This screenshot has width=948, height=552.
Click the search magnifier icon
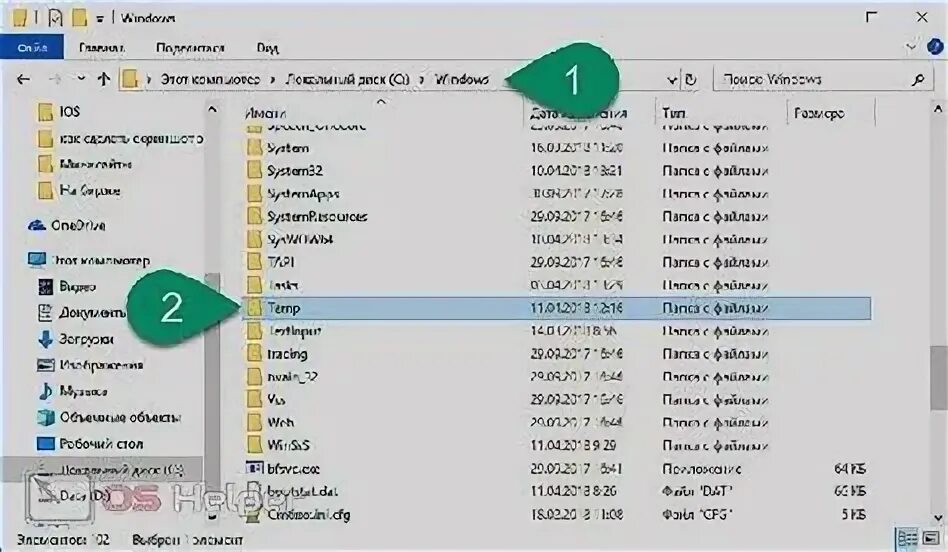point(918,80)
